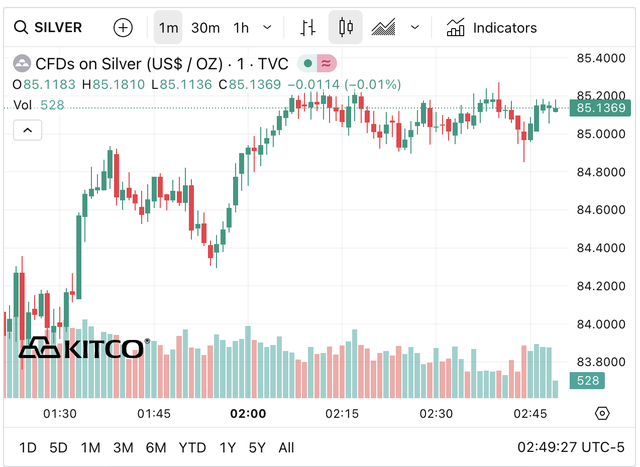Select the YTD date range

192,447
